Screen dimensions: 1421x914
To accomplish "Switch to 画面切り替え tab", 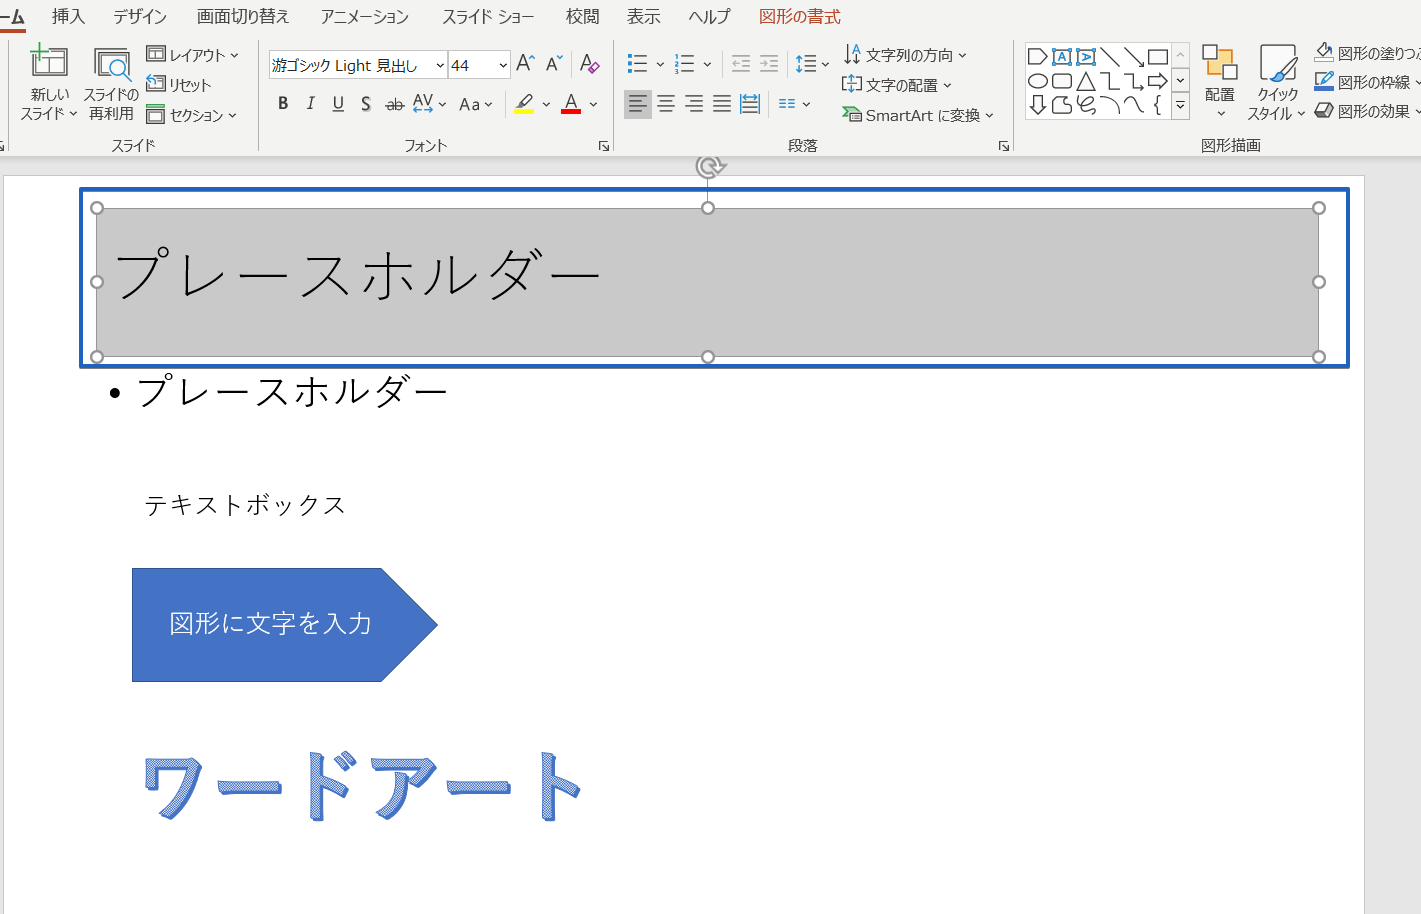I will 243,16.
